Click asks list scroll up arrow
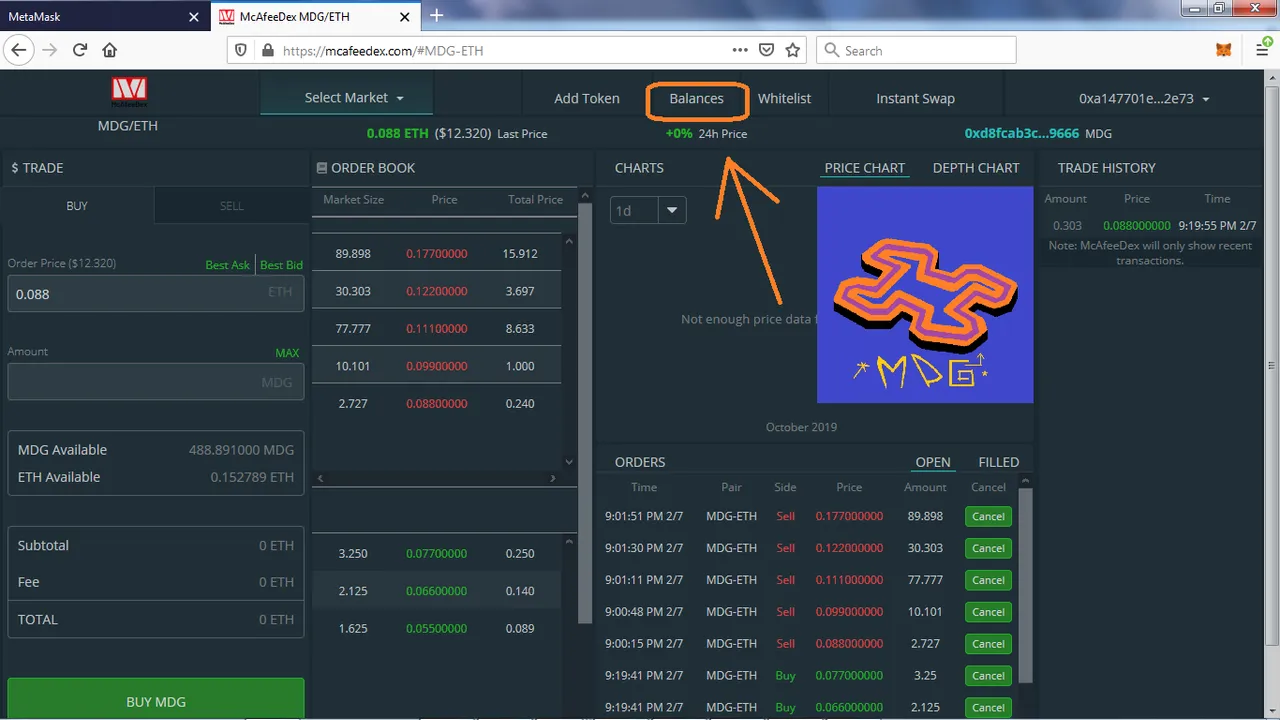 [570, 241]
